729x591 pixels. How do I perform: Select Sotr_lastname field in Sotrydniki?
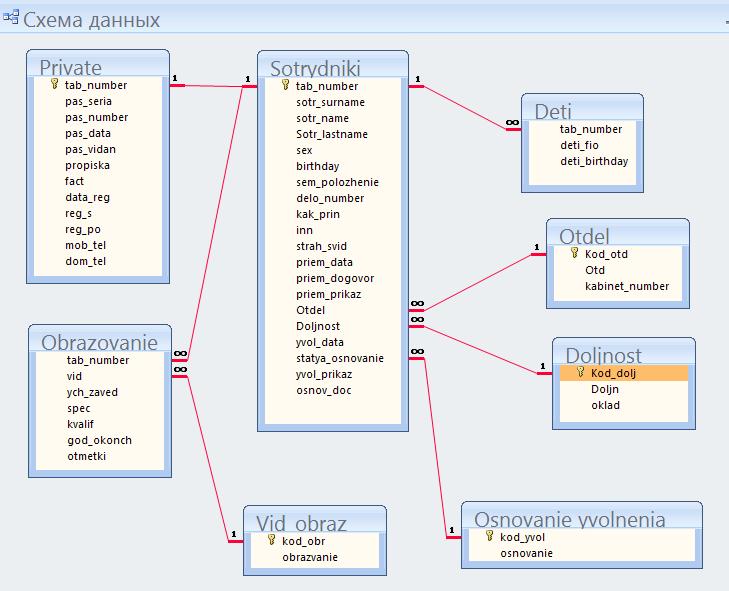[332, 134]
